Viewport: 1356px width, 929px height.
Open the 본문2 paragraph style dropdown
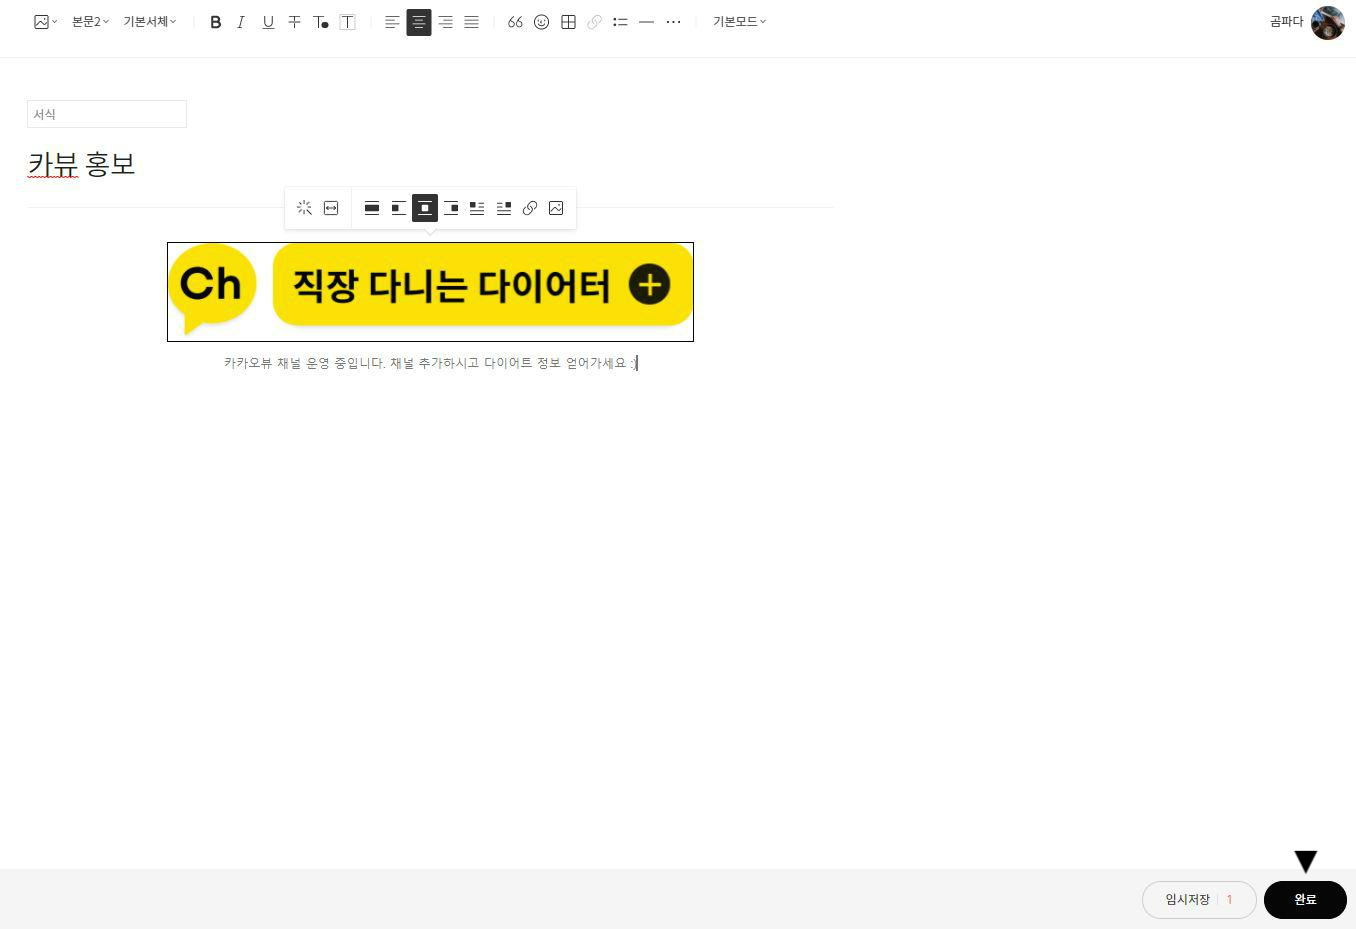coord(88,22)
